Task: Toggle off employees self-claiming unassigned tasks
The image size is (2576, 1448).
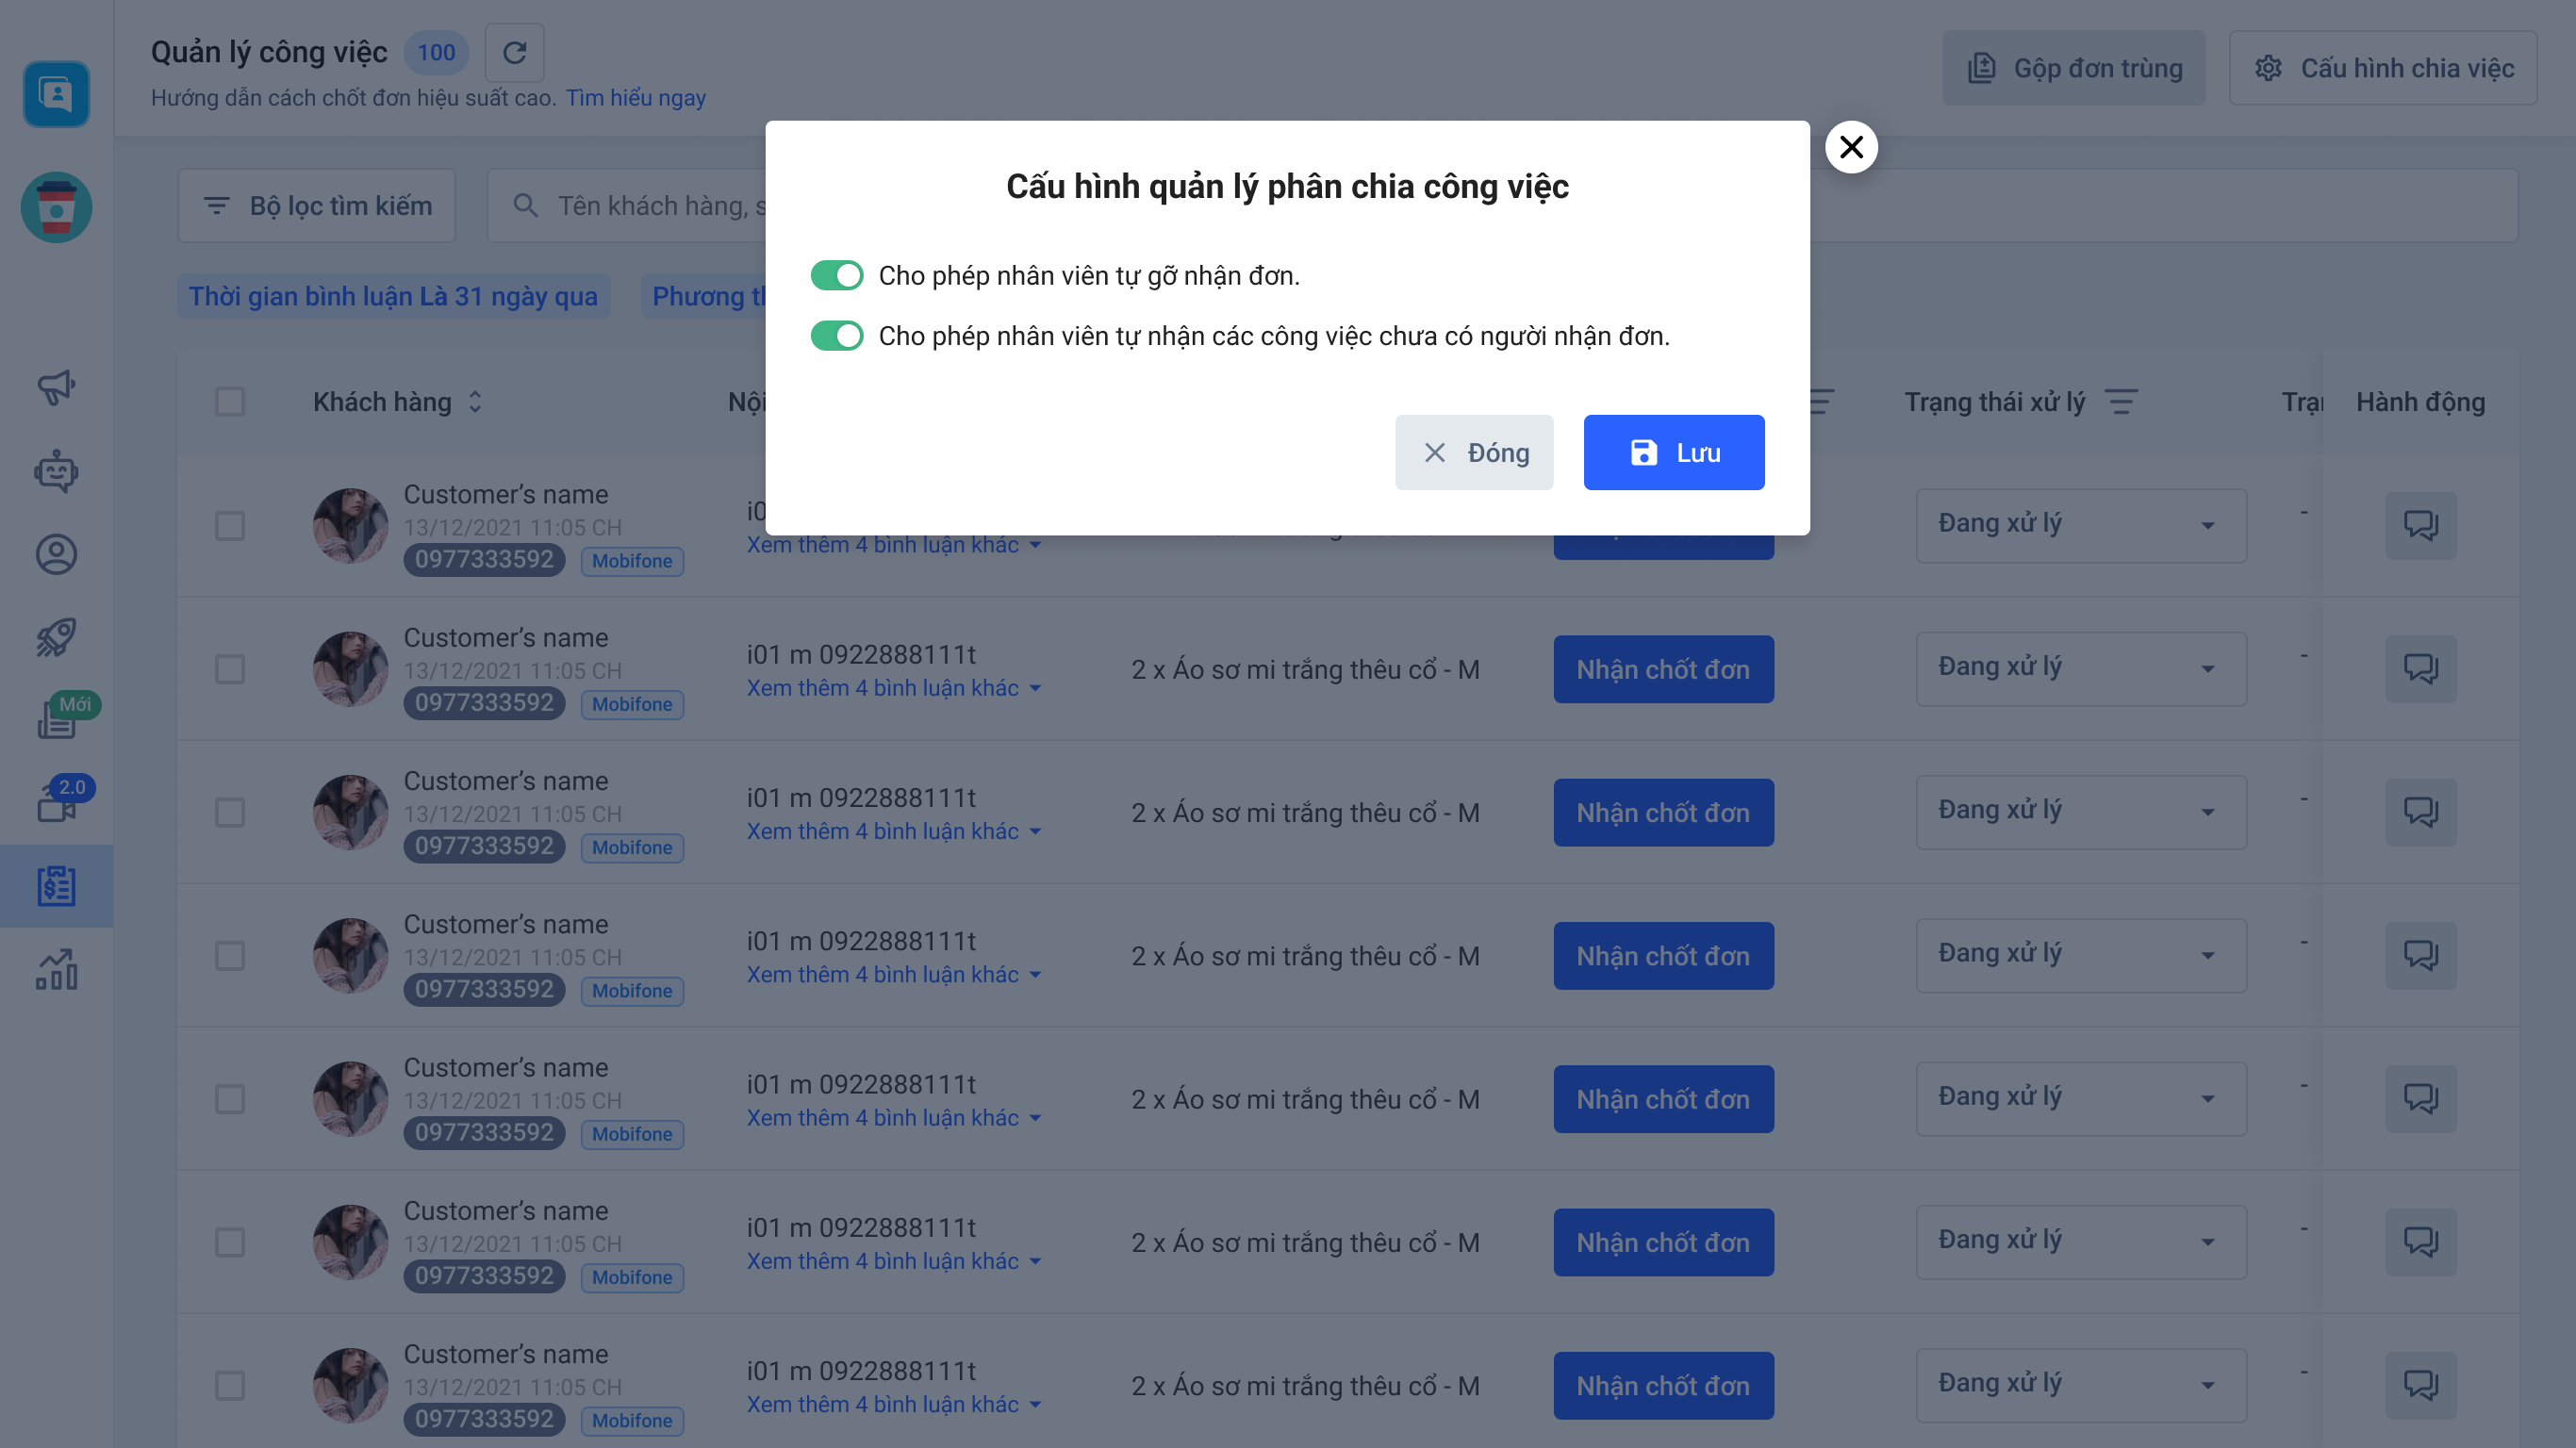Action: [x=836, y=336]
